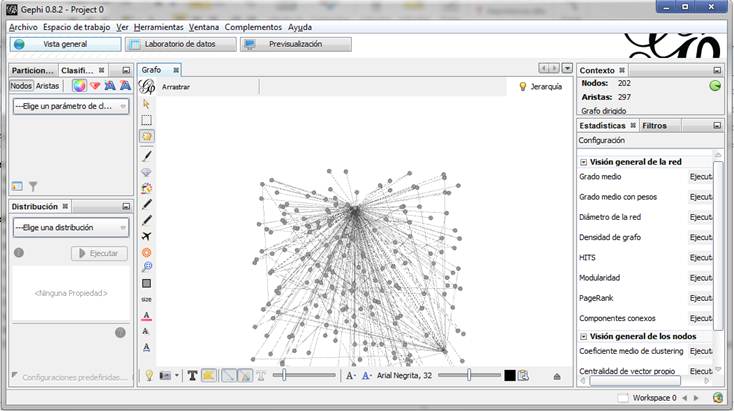Collapse Visión general de la red section
The width and height of the screenshot is (734, 411).
(x=584, y=161)
